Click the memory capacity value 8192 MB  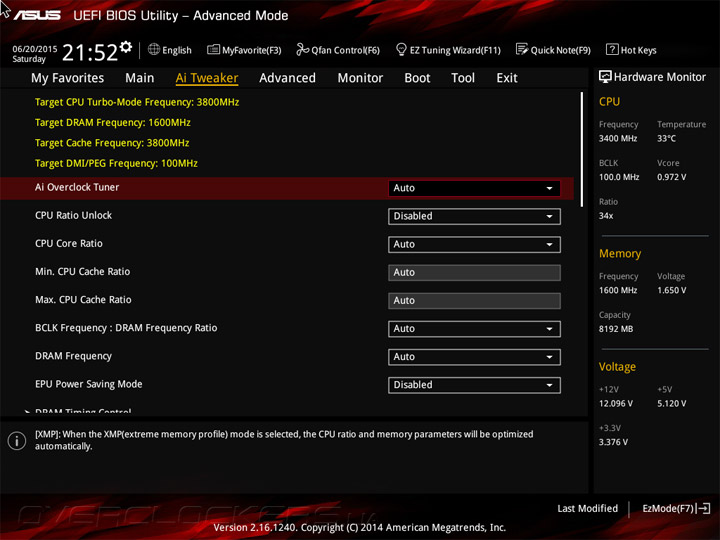(616, 329)
